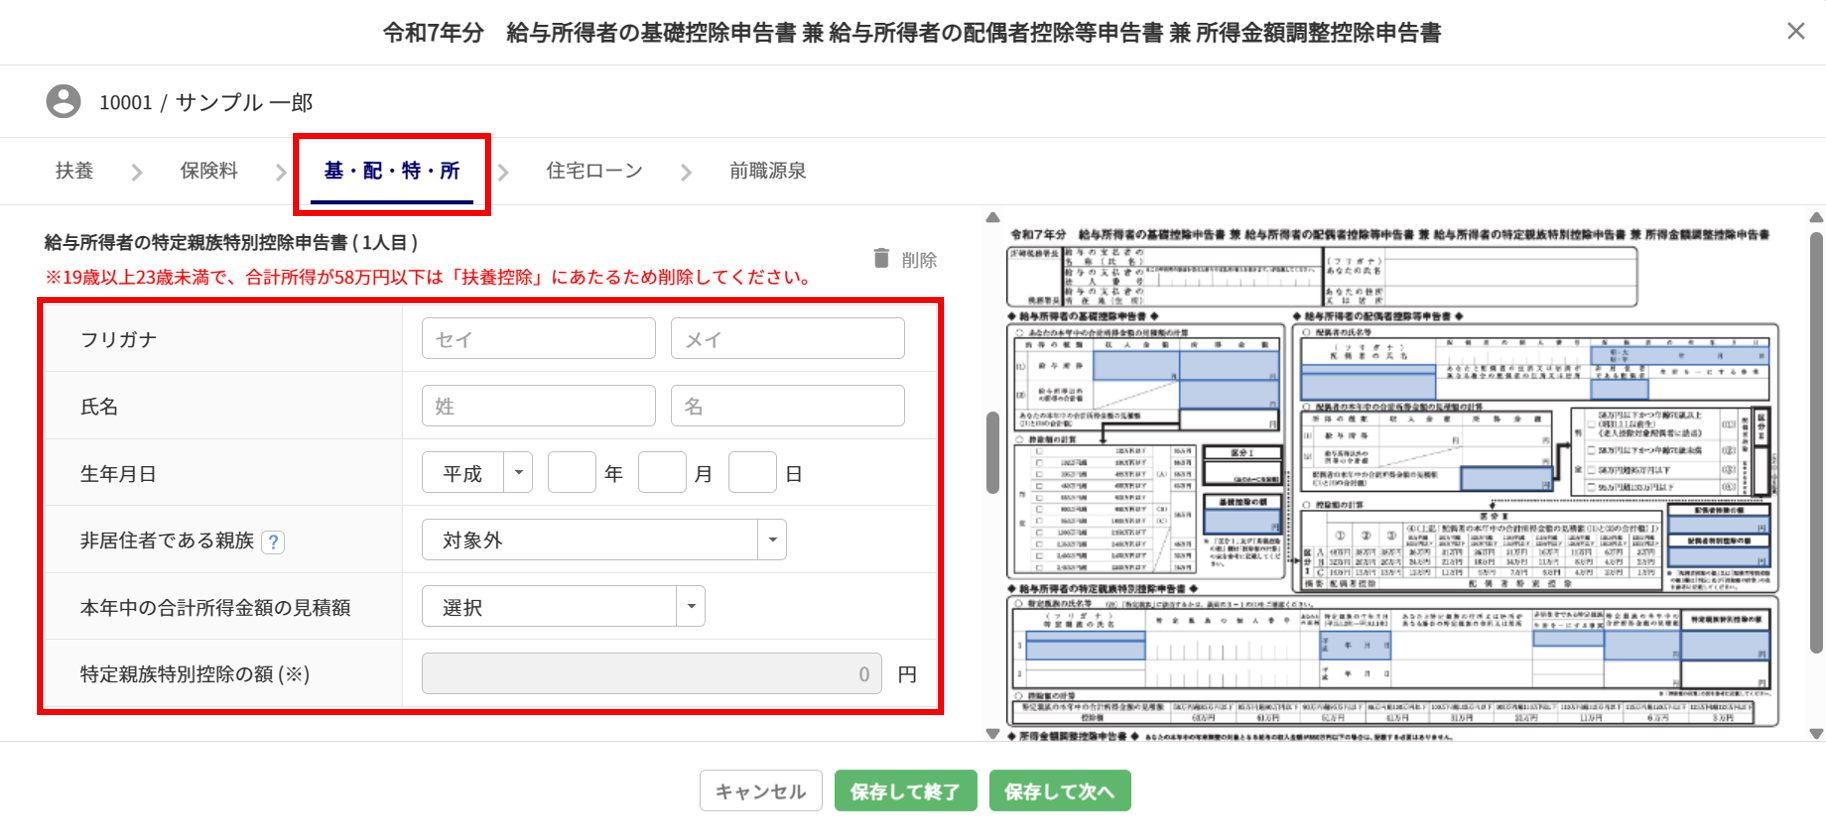Click the trash icon to delete entry
1826x839 pixels.
881,259
